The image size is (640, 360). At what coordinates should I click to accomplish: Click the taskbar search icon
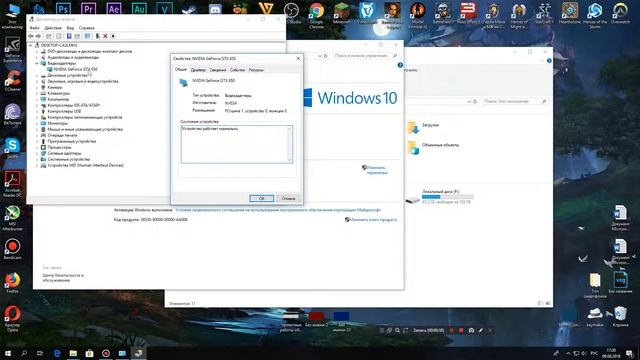[x=24, y=353]
